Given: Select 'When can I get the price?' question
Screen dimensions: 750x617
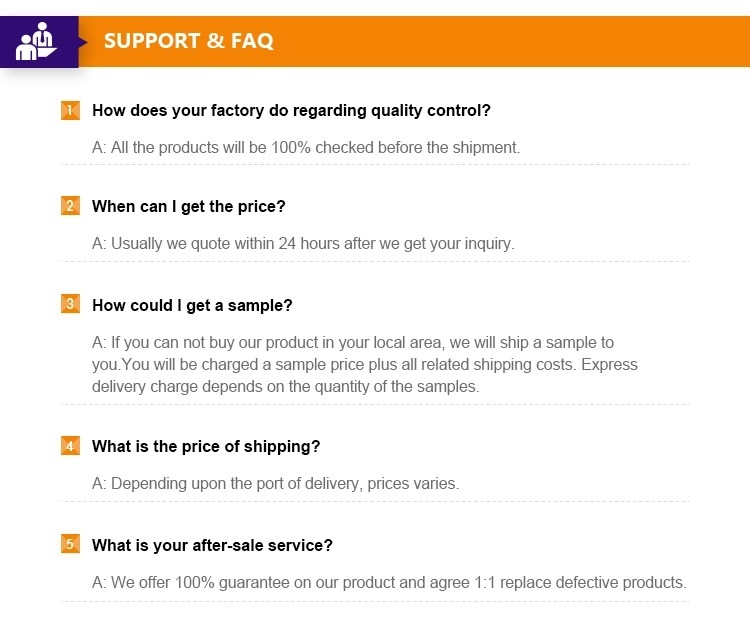Looking at the screenshot, I should pyautogui.click(x=188, y=207).
